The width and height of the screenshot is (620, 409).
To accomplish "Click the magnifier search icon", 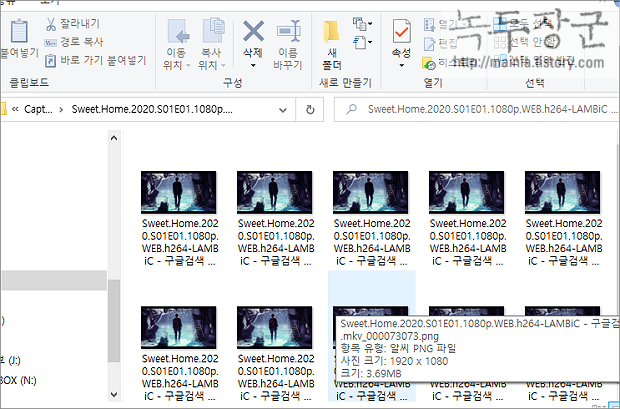I will pos(351,109).
